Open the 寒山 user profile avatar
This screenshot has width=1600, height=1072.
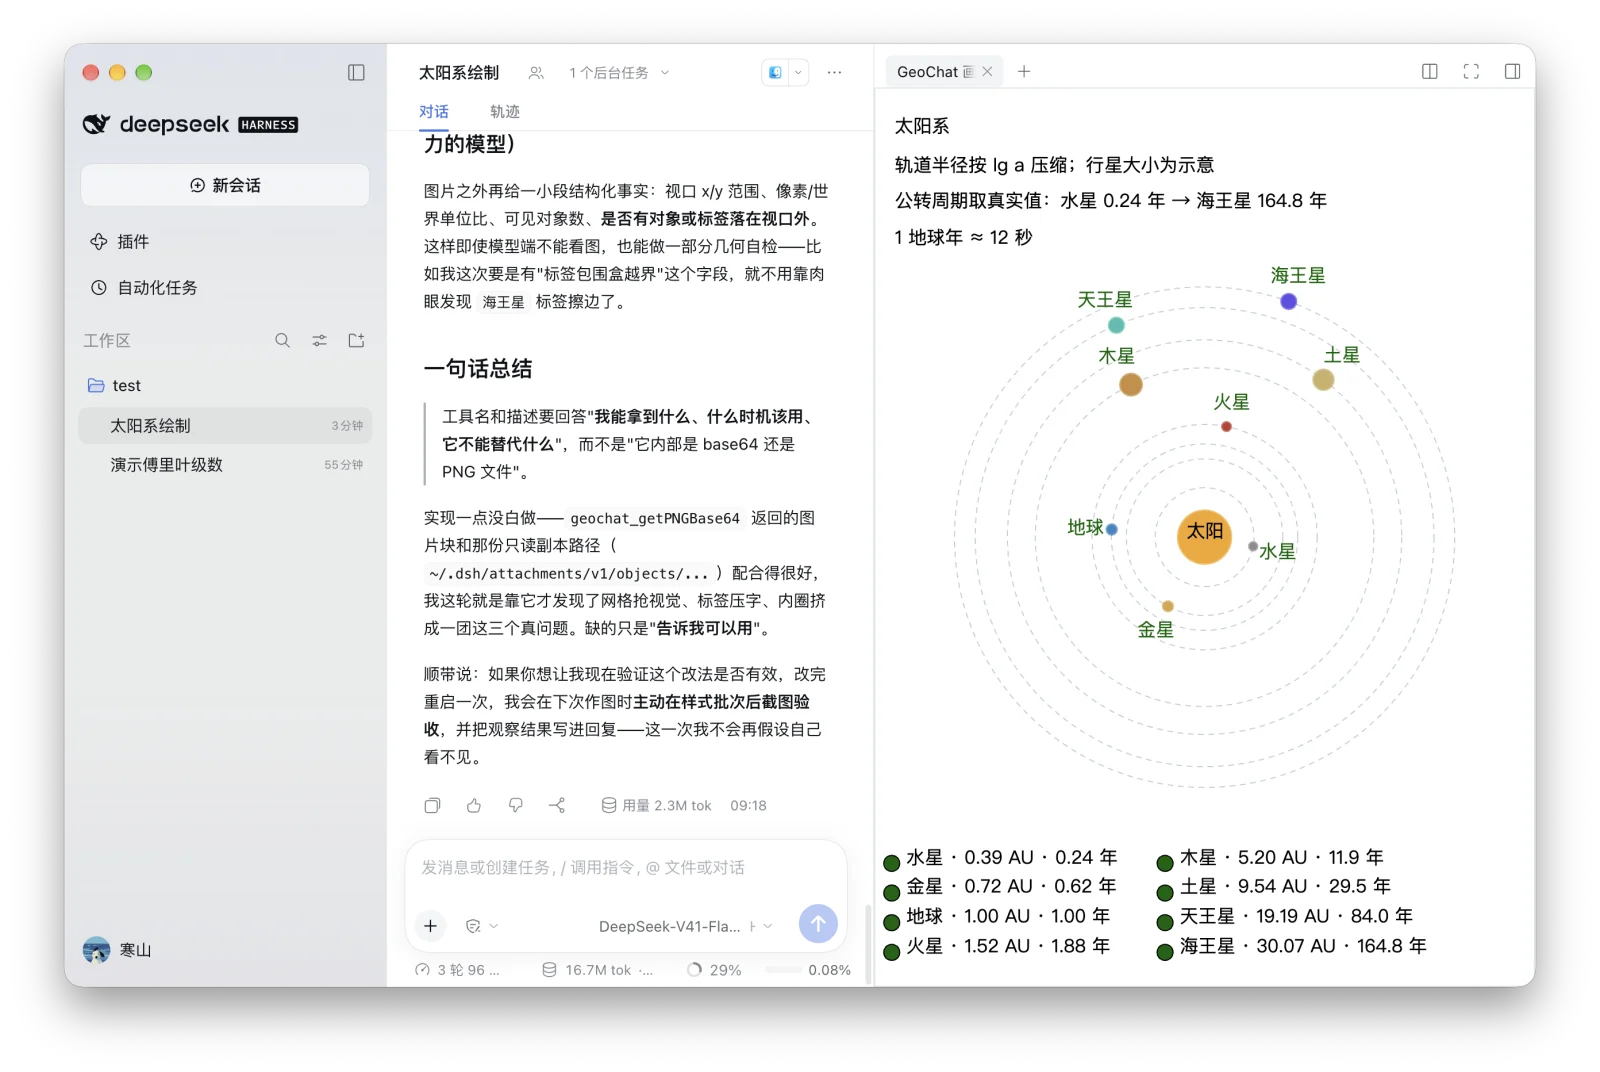pos(96,949)
